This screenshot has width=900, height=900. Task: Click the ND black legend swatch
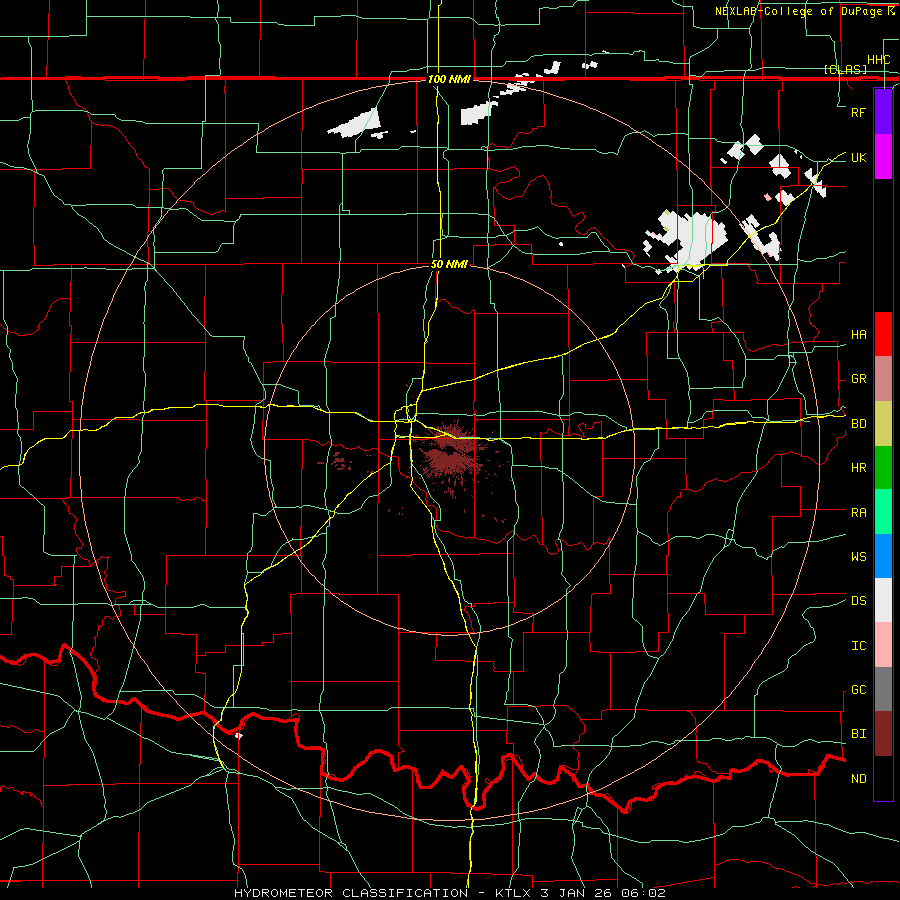pyautogui.click(x=883, y=778)
